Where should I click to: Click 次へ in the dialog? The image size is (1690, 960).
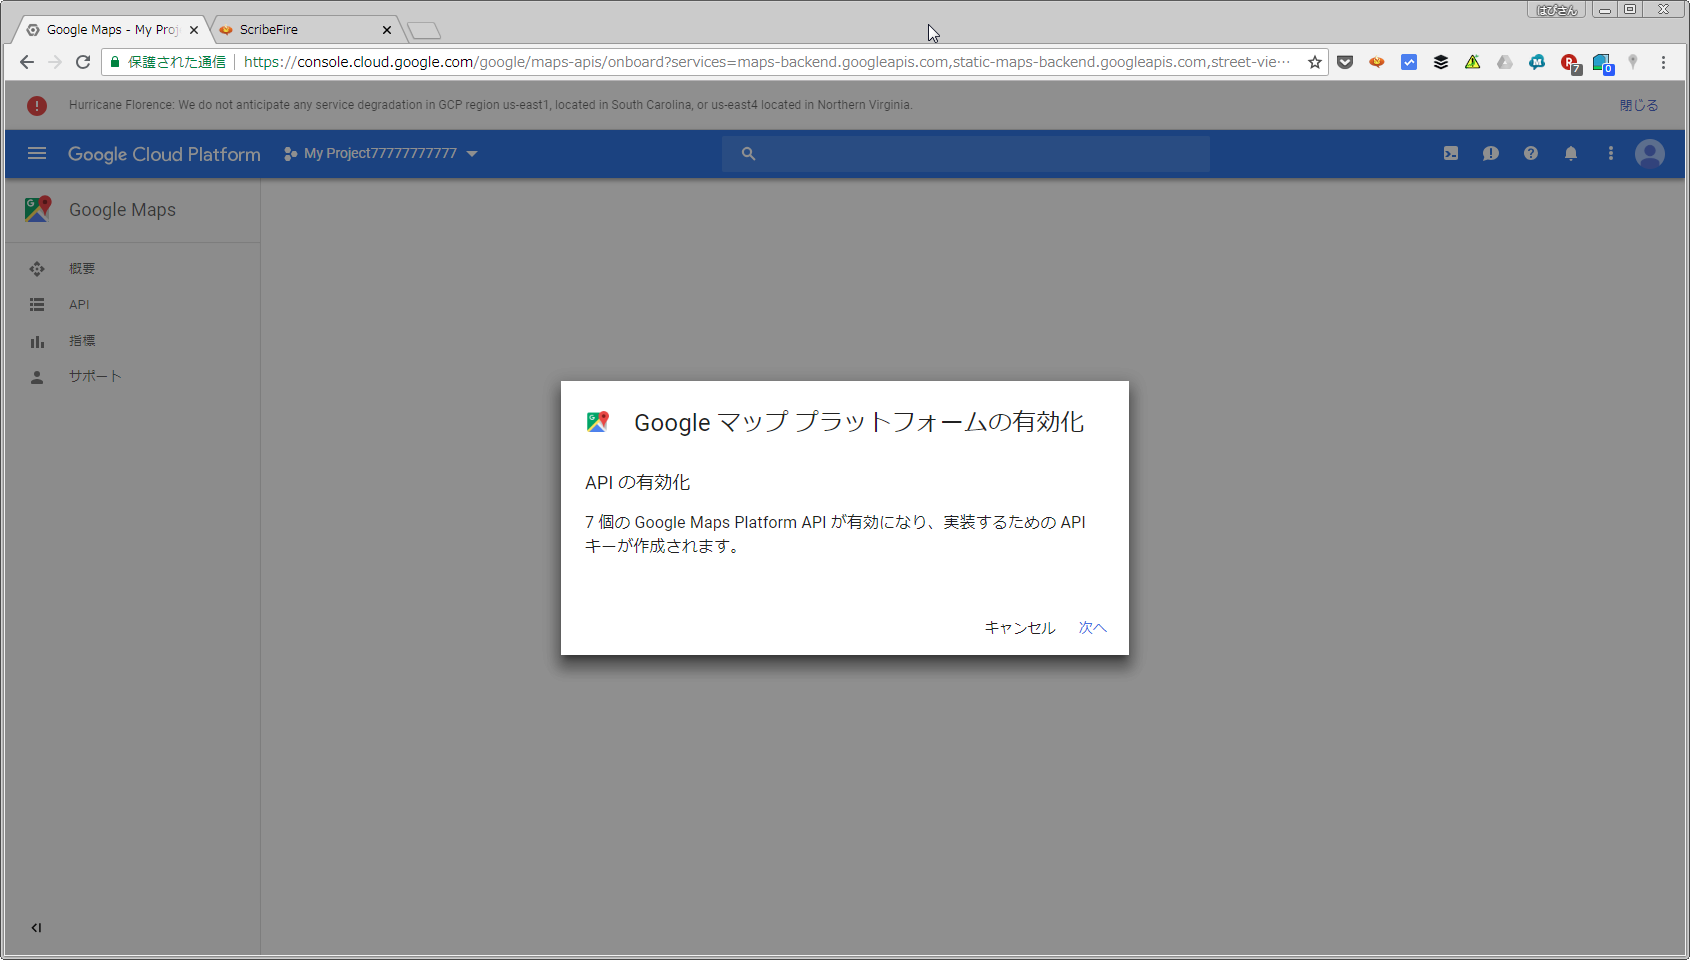pos(1093,627)
